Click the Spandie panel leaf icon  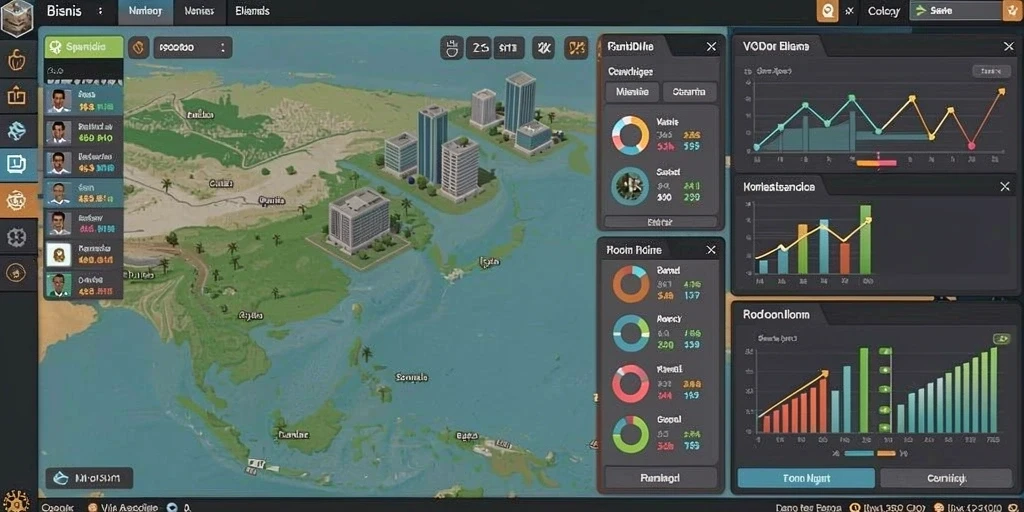(x=56, y=47)
